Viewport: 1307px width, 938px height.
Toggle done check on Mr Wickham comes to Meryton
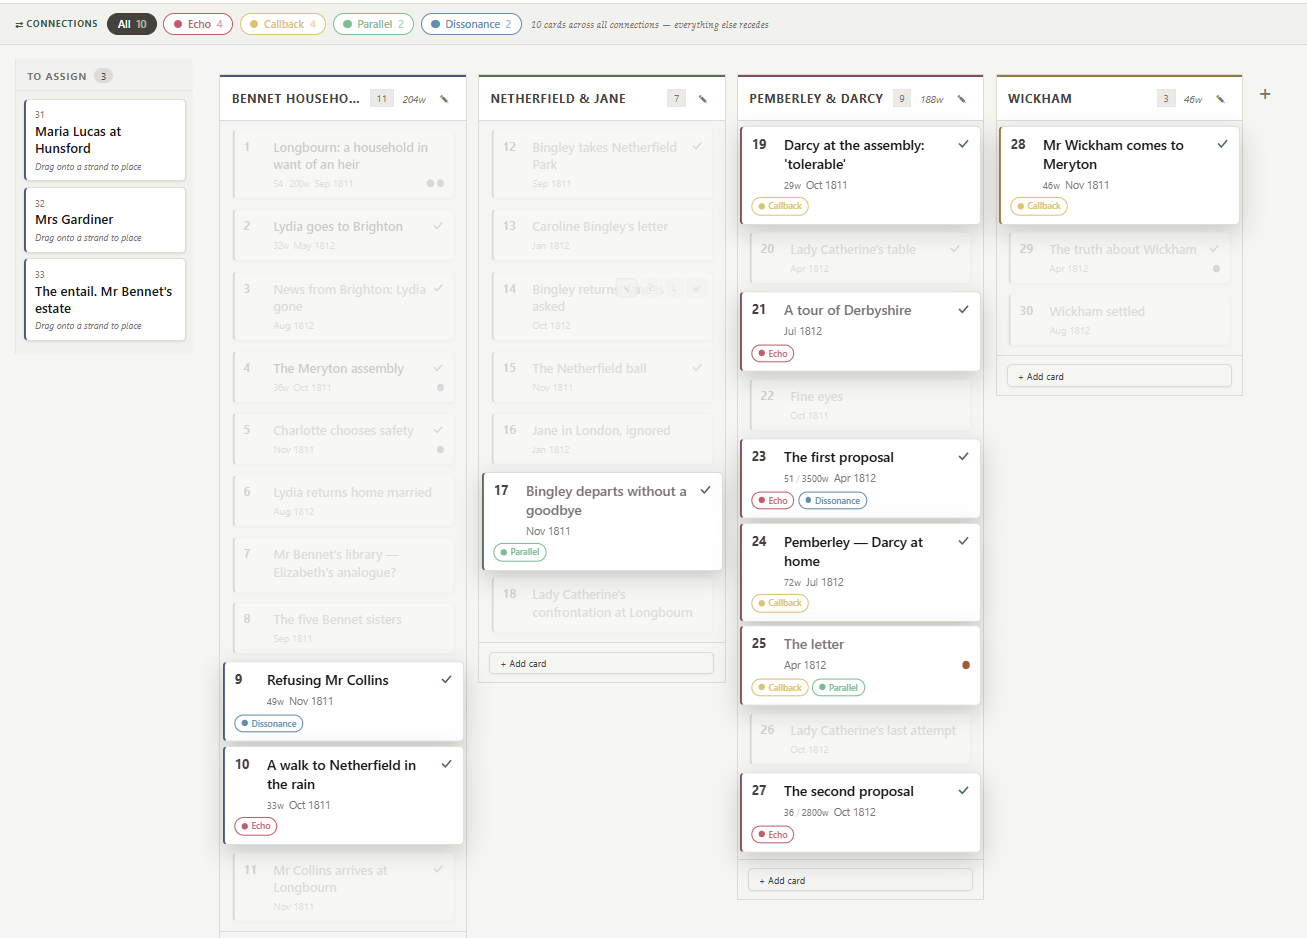pos(1222,144)
